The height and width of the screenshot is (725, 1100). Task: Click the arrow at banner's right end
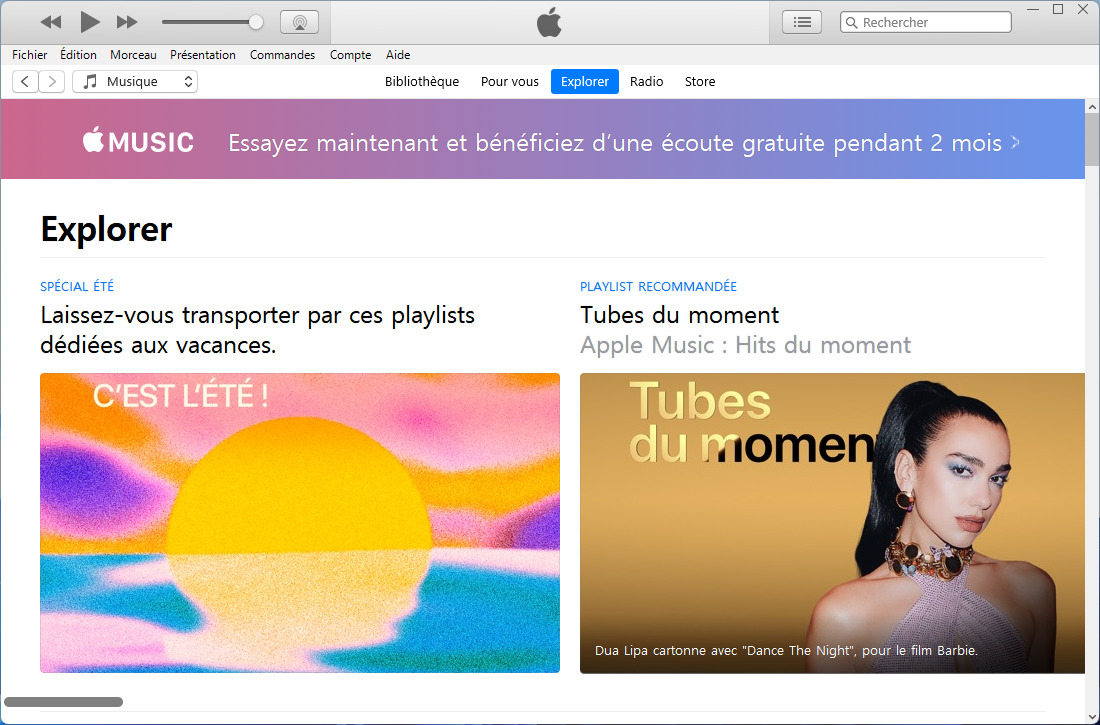click(1015, 142)
